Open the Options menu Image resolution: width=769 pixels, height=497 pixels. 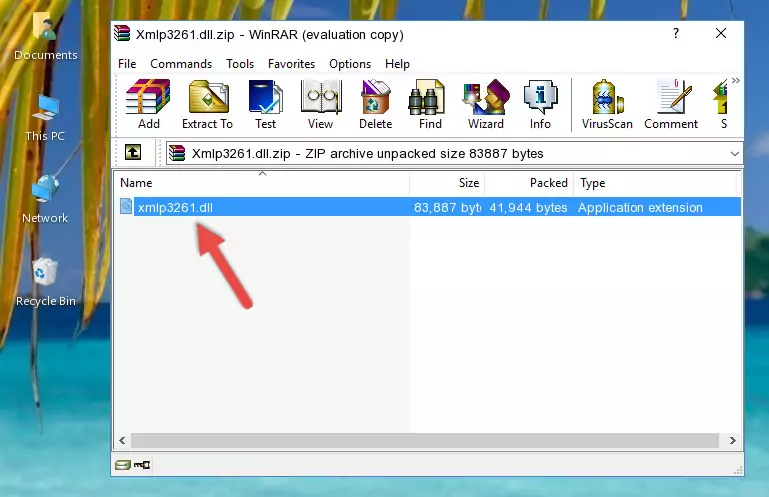pos(350,64)
